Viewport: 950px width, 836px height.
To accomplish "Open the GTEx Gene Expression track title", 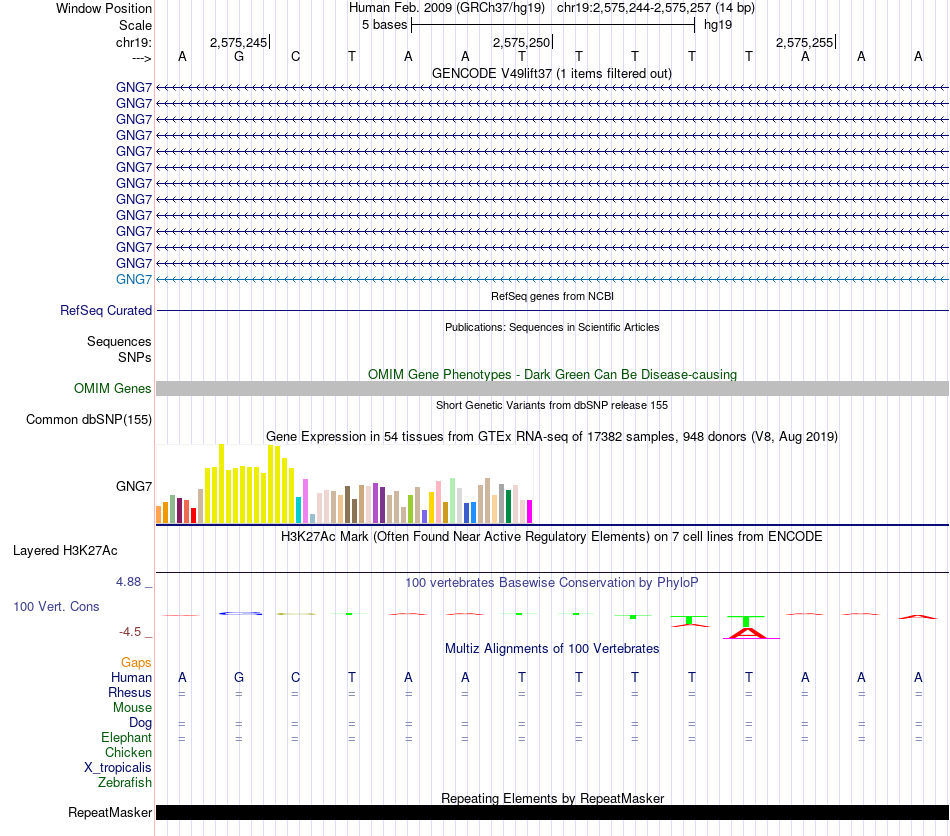I will tap(552, 436).
